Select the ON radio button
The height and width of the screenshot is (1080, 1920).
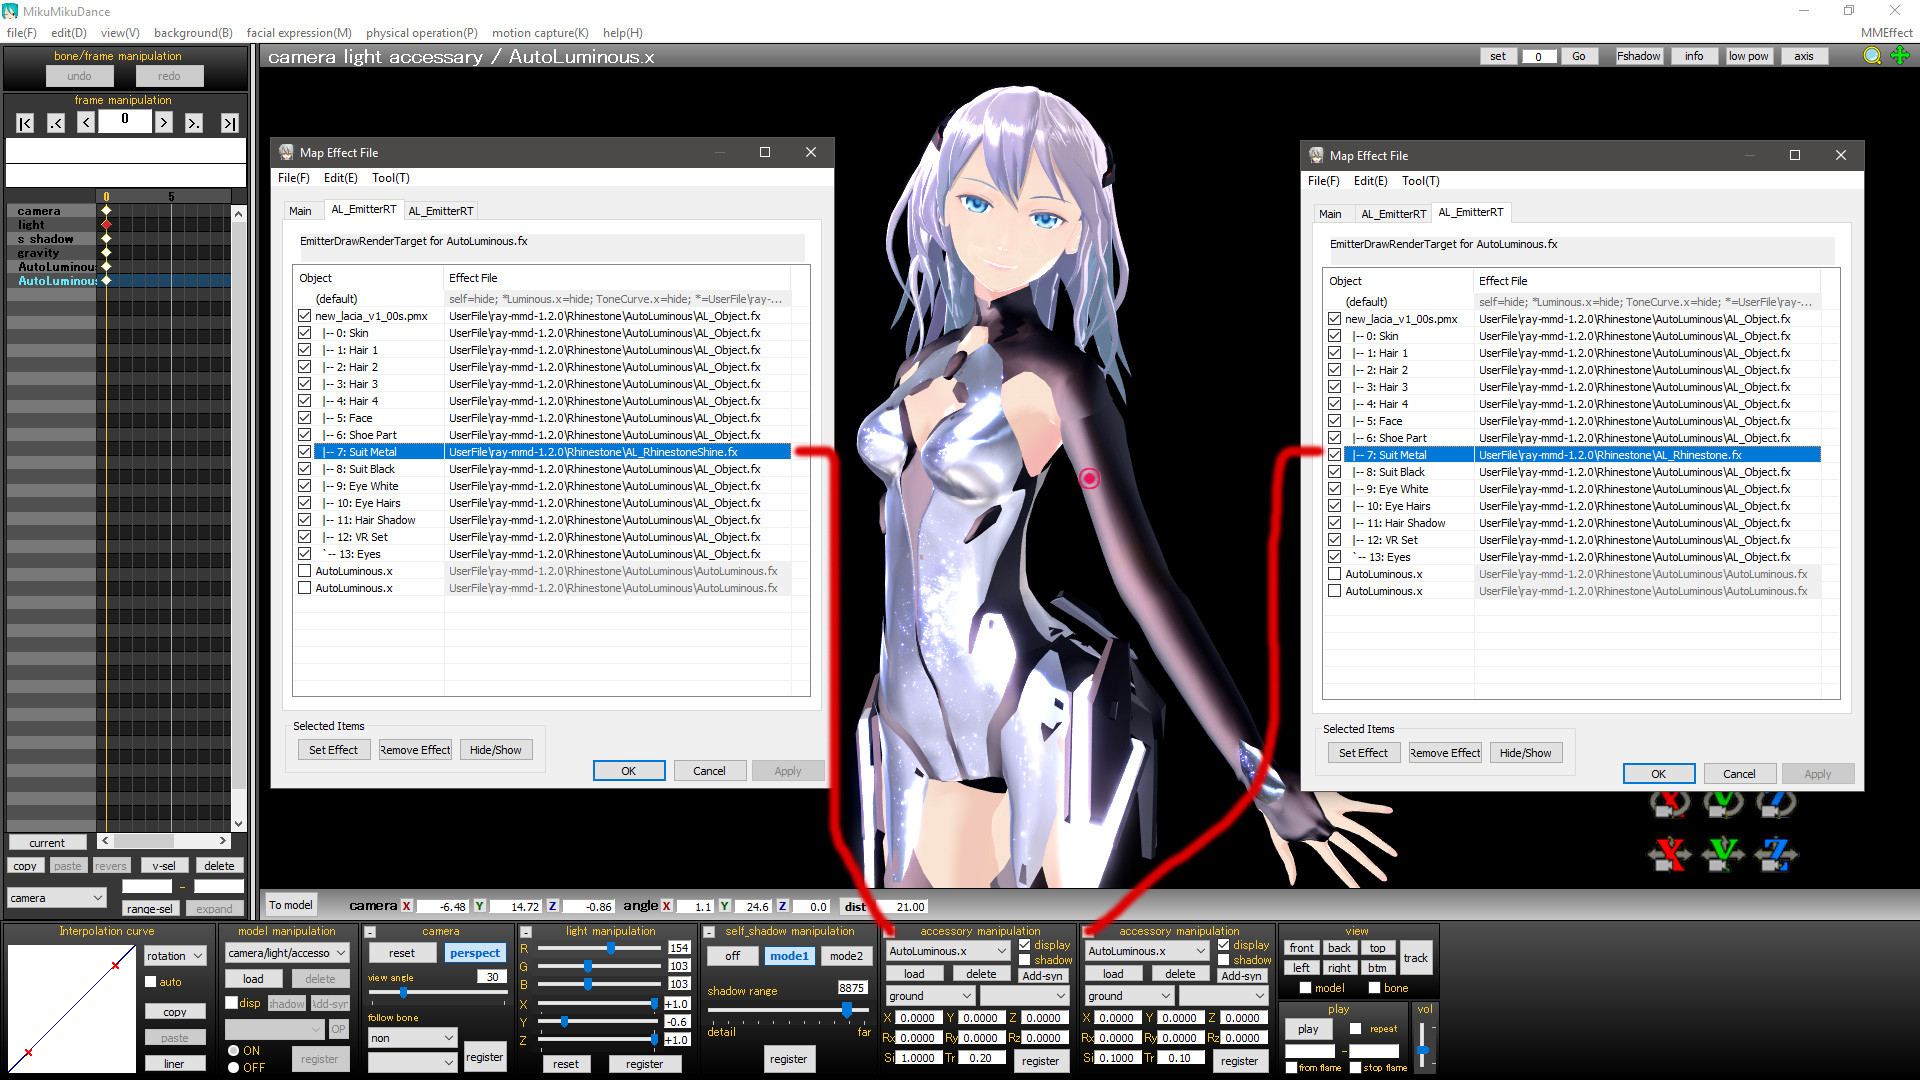[x=234, y=1051]
